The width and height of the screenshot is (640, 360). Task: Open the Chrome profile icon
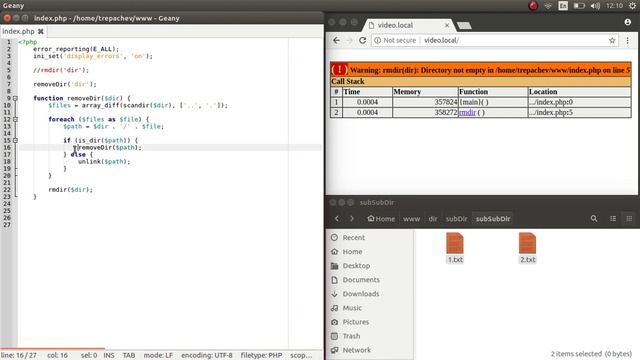point(628,22)
